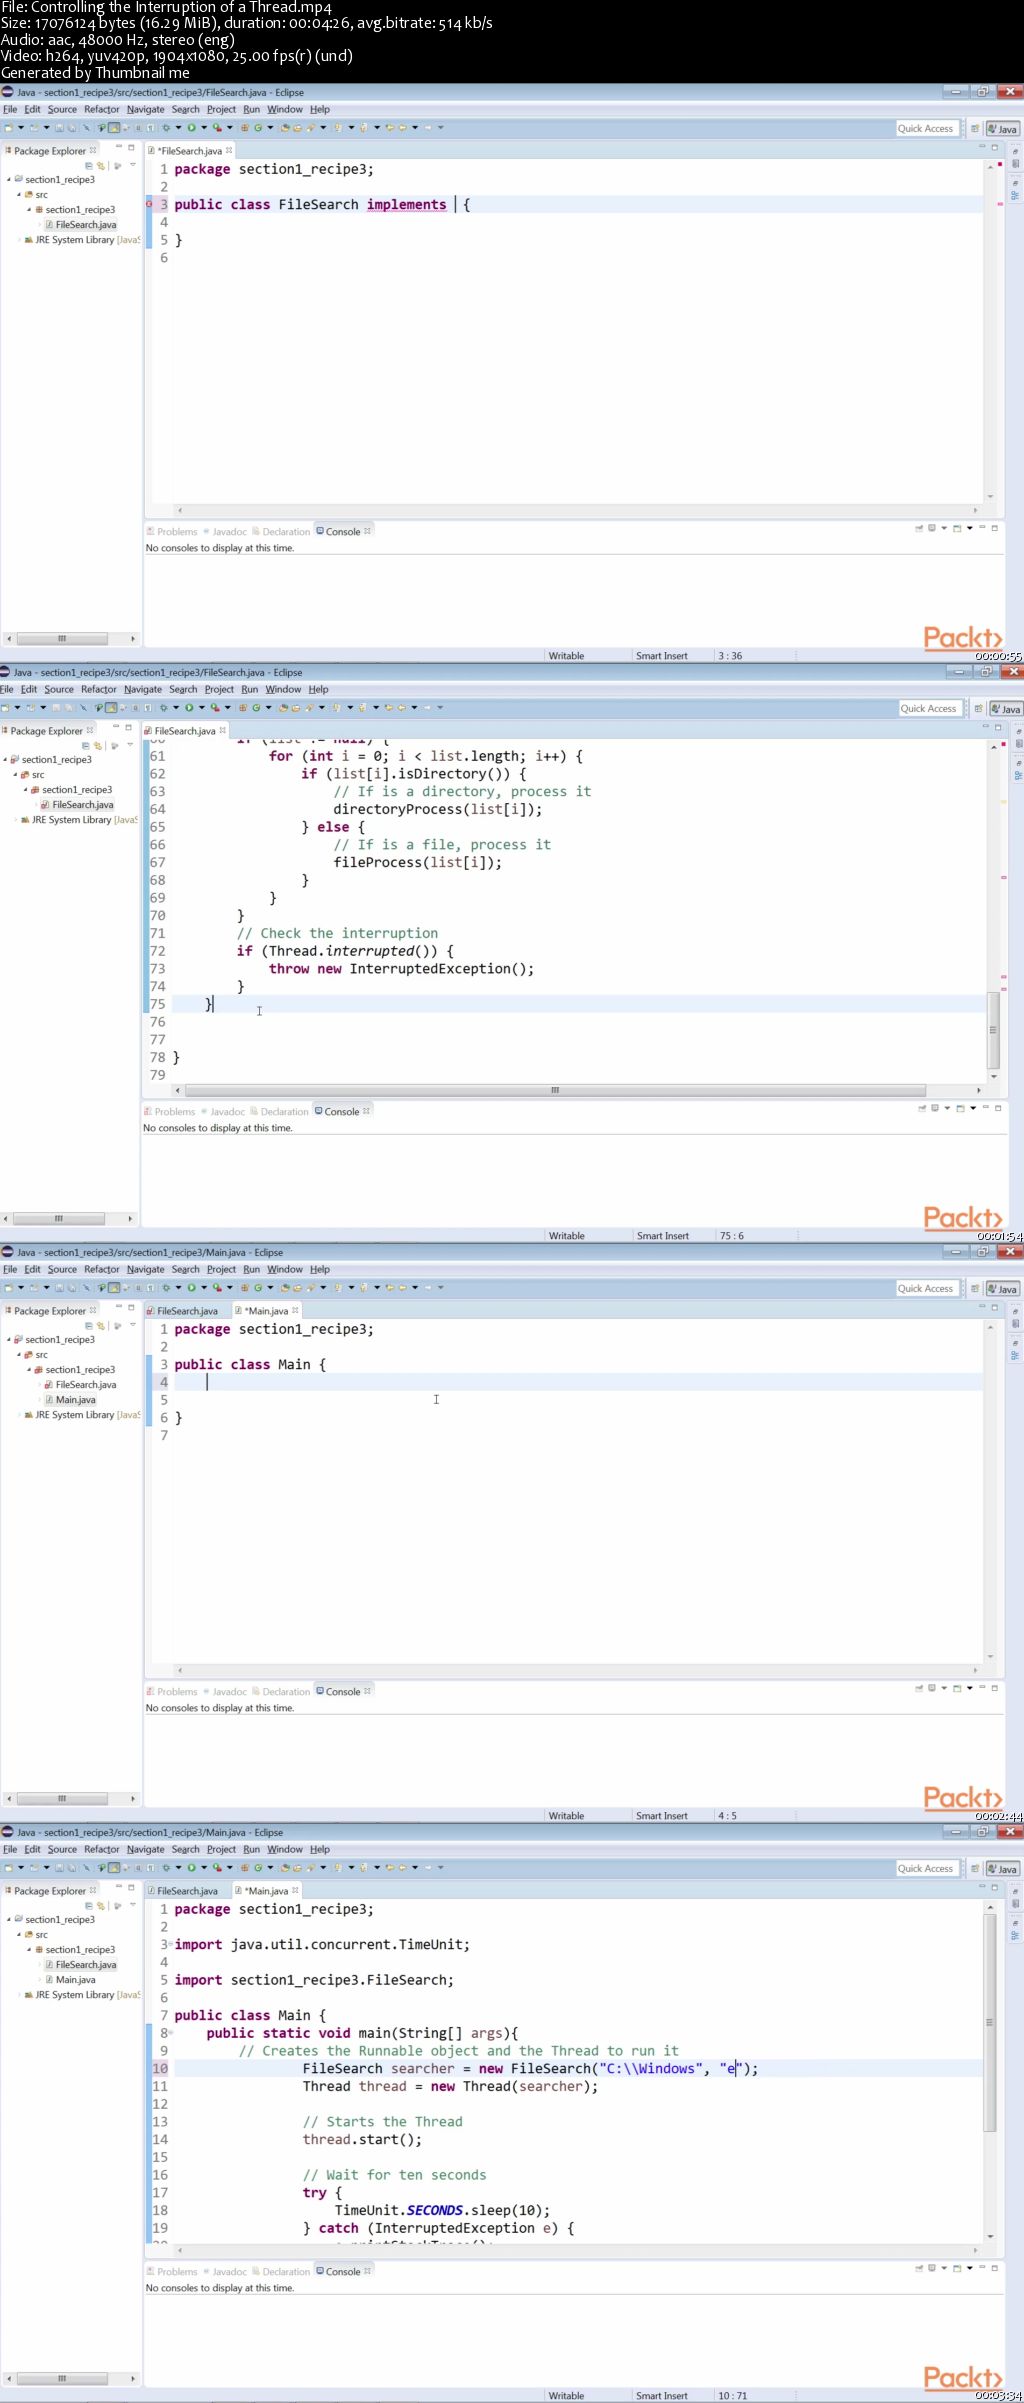This screenshot has width=1024, height=2403.
Task: Switch to the FileSearch.java tab in the 00:02:44 frame
Action: [x=187, y=1311]
